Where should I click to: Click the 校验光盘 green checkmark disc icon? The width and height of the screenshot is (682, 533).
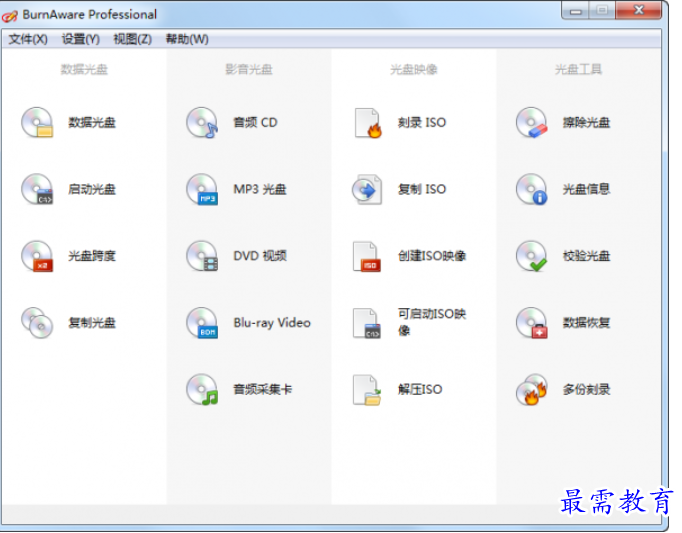click(x=532, y=256)
